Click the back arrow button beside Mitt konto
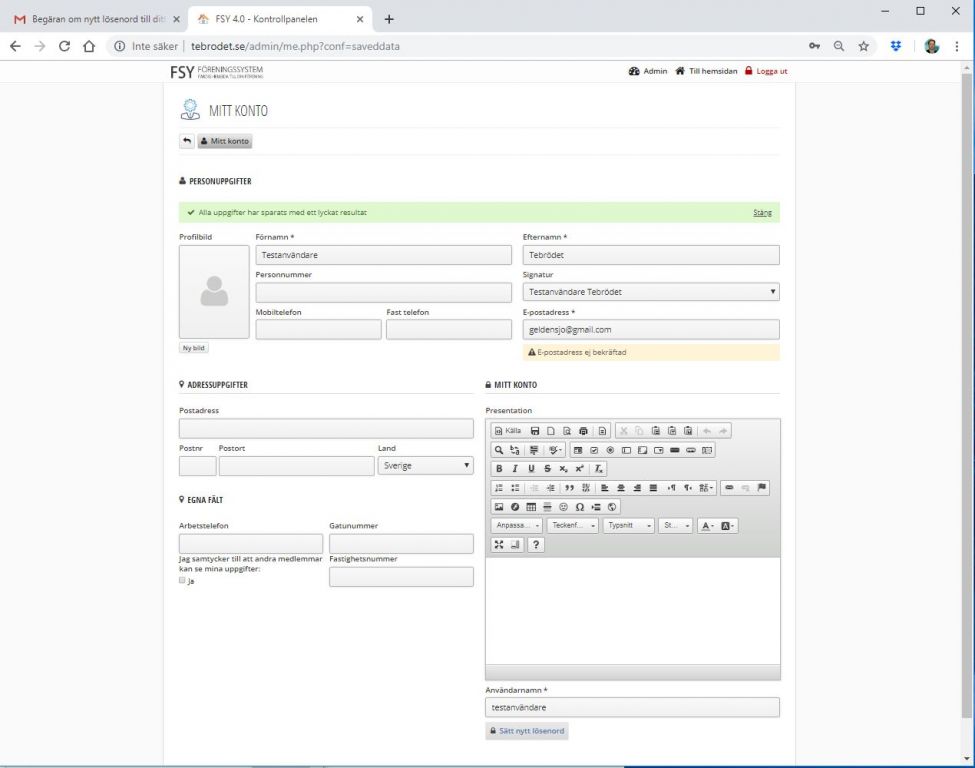Screen dimensions: 975x768 (x=187, y=141)
